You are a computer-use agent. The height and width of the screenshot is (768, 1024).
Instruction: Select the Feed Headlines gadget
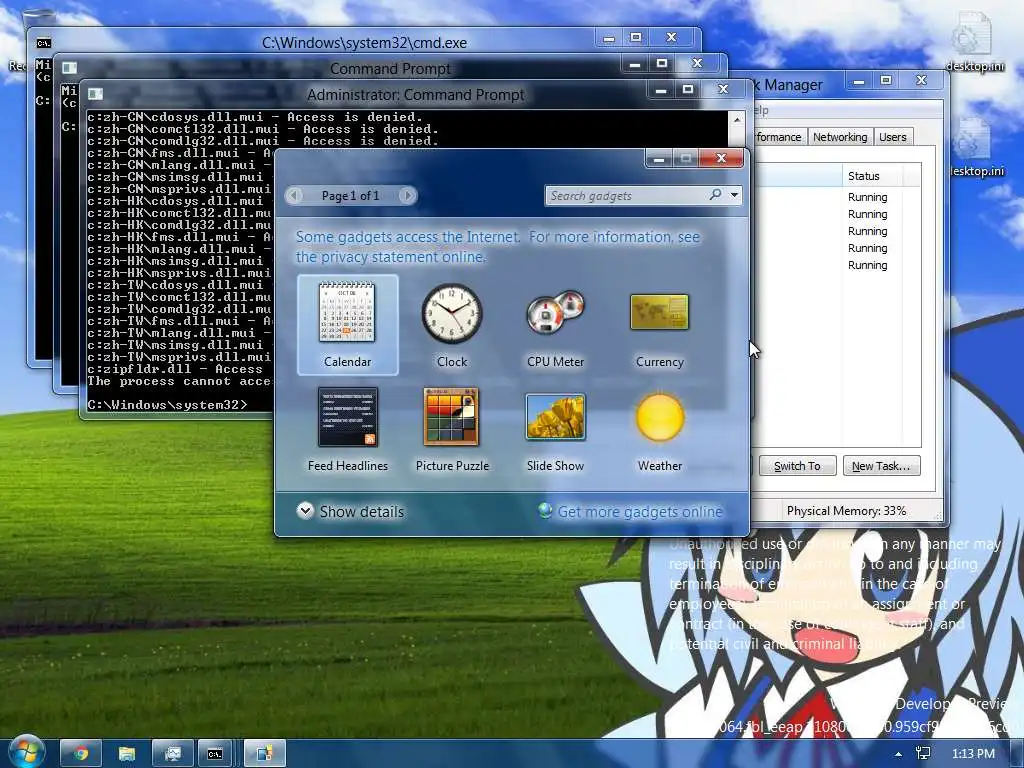click(347, 428)
